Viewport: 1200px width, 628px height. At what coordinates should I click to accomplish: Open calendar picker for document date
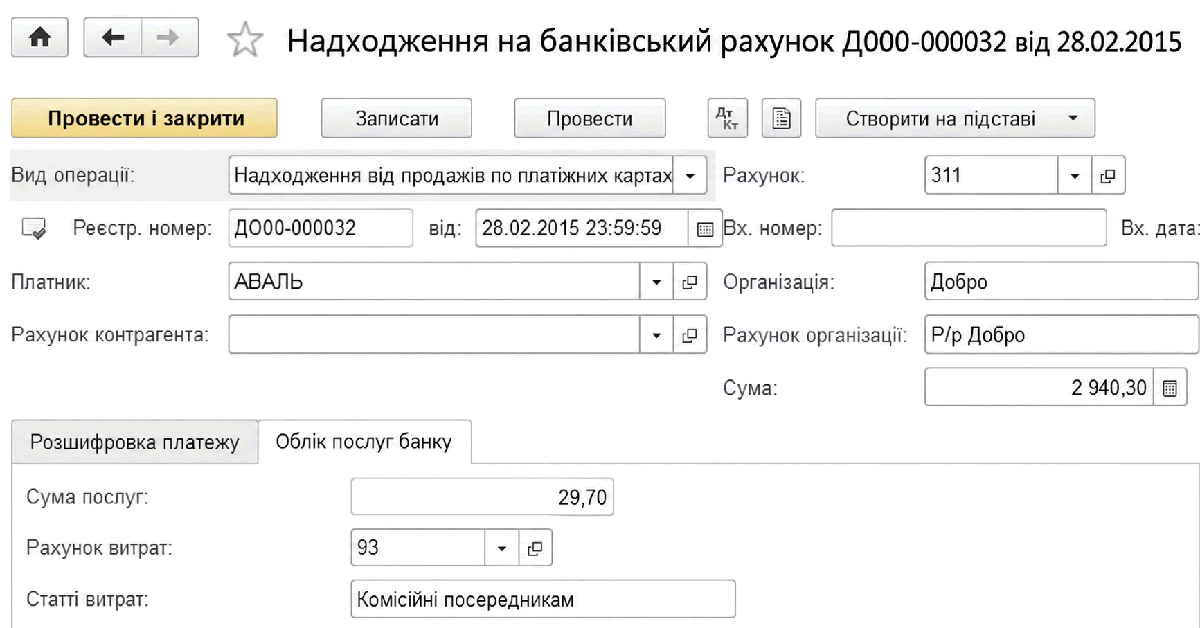pyautogui.click(x=704, y=228)
